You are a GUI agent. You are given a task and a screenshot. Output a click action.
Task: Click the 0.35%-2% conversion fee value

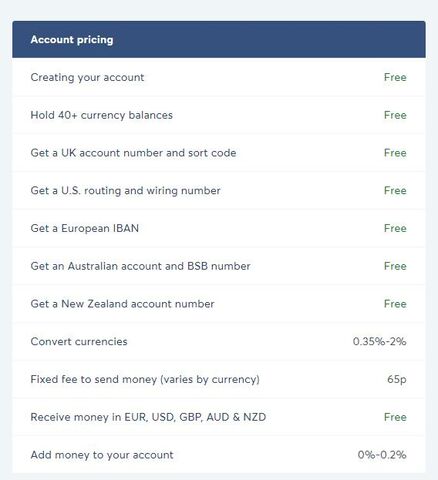379,341
